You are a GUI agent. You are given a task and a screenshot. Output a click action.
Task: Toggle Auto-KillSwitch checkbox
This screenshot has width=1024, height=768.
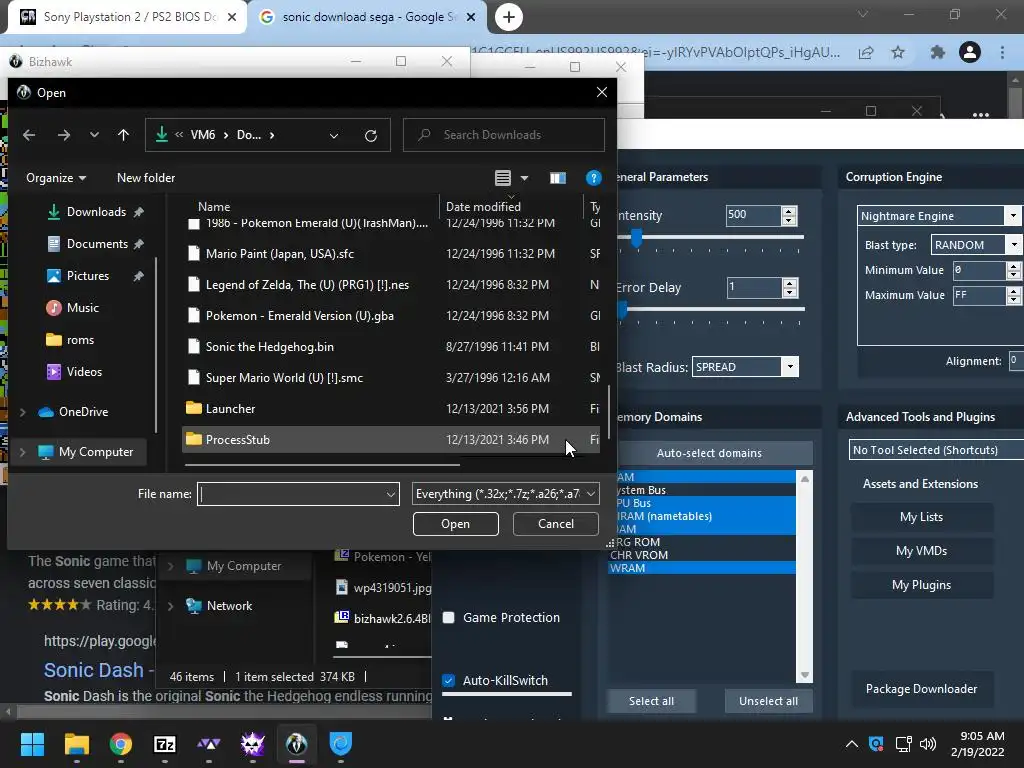(449, 680)
